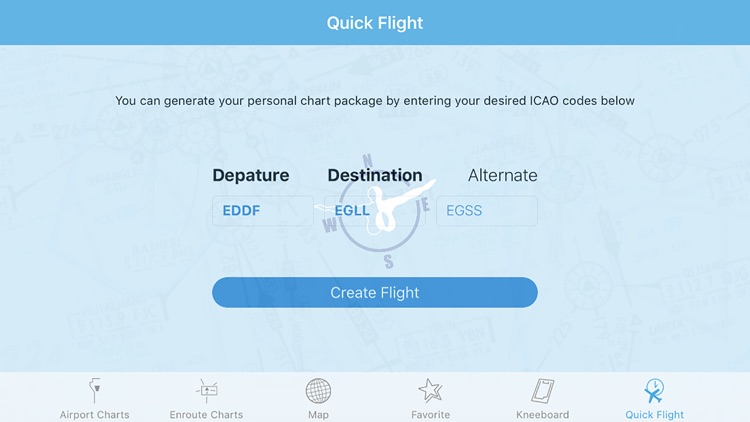Switch to the Airport Charts tab label
Viewport: 750px width, 422px height.
coord(94,414)
